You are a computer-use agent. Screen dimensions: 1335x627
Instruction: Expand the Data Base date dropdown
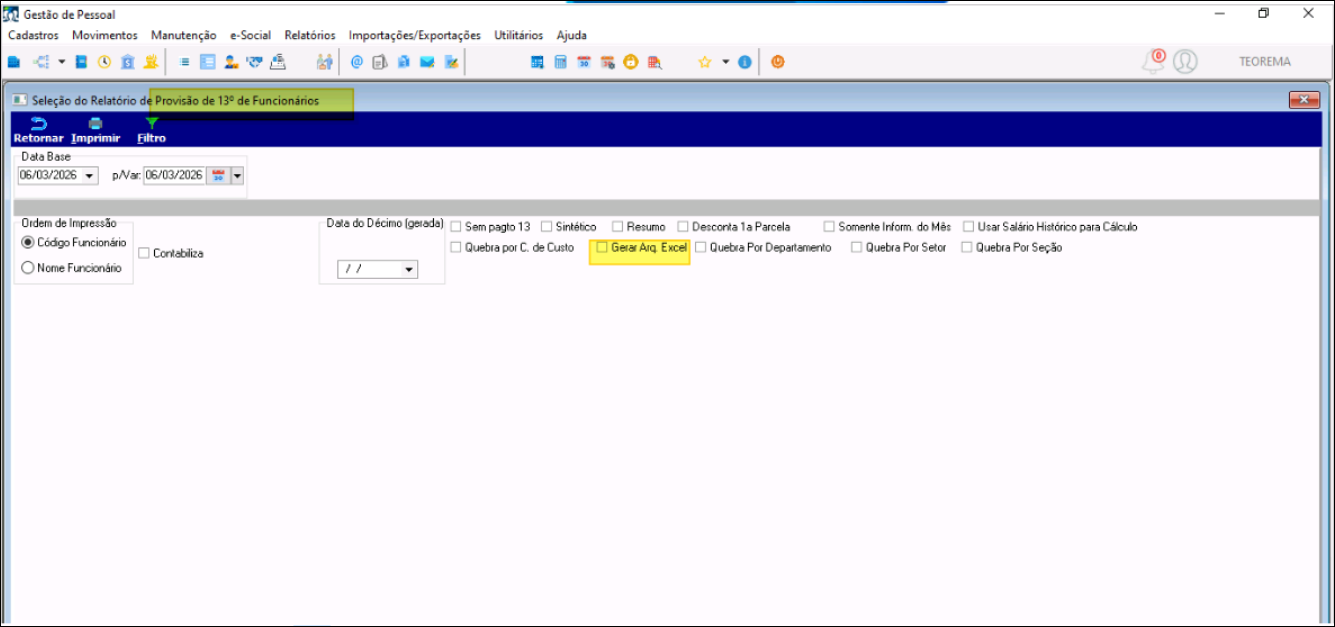tap(90, 176)
